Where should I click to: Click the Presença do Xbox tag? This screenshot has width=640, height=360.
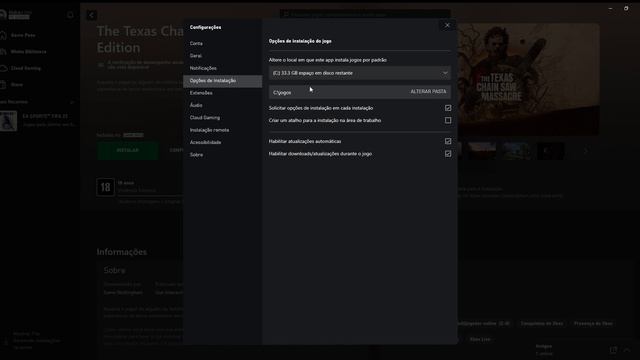[593, 323]
